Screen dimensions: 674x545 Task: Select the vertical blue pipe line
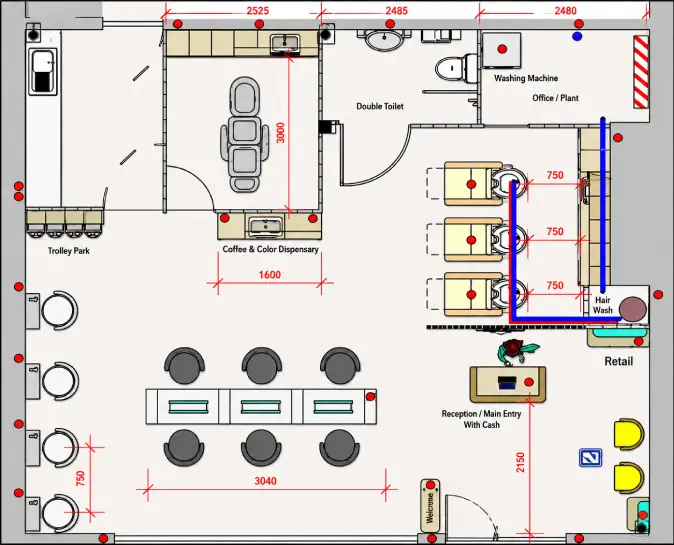[603, 205]
